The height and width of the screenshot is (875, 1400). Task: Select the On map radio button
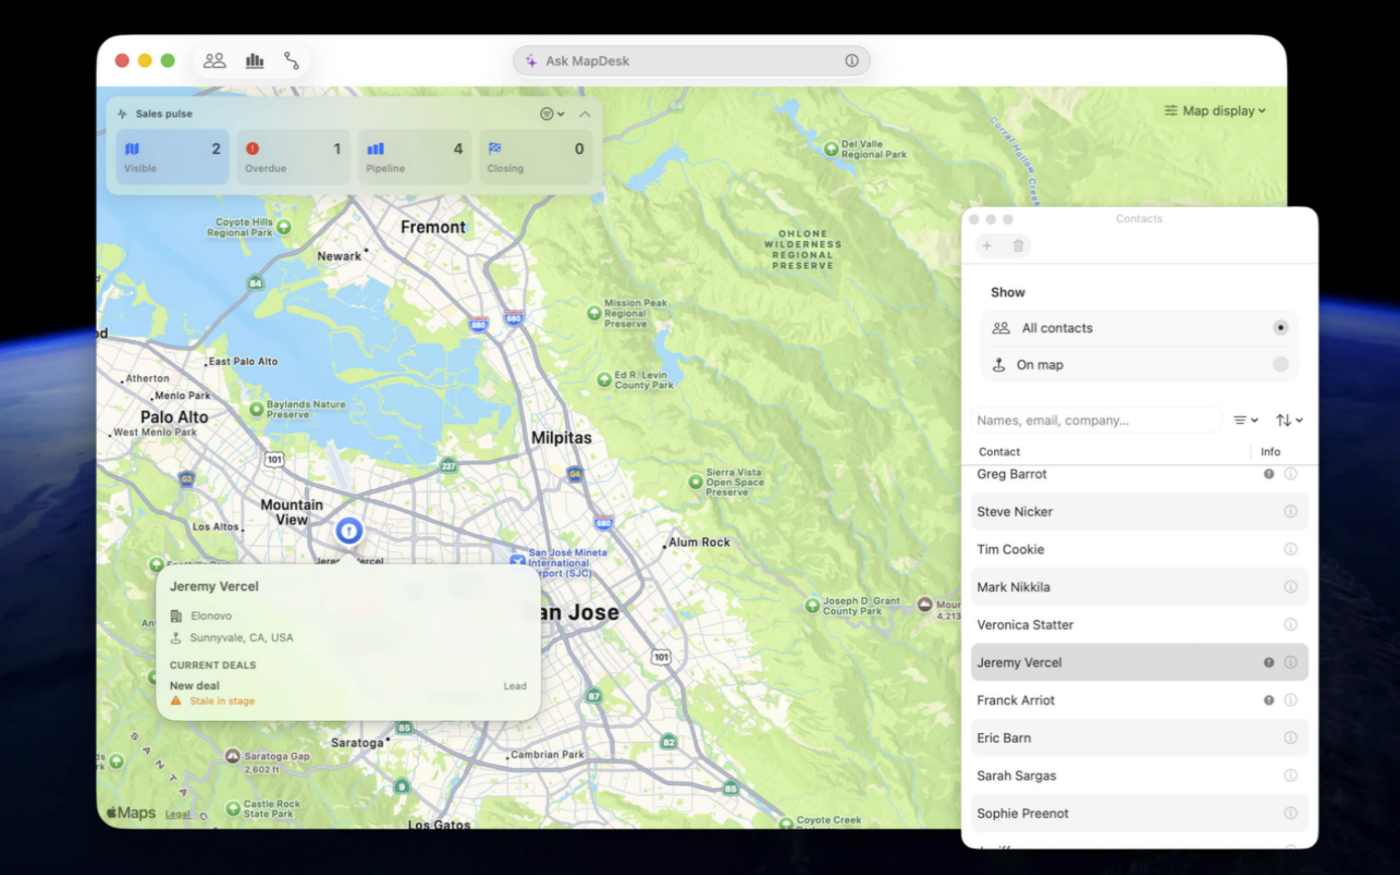click(1280, 365)
